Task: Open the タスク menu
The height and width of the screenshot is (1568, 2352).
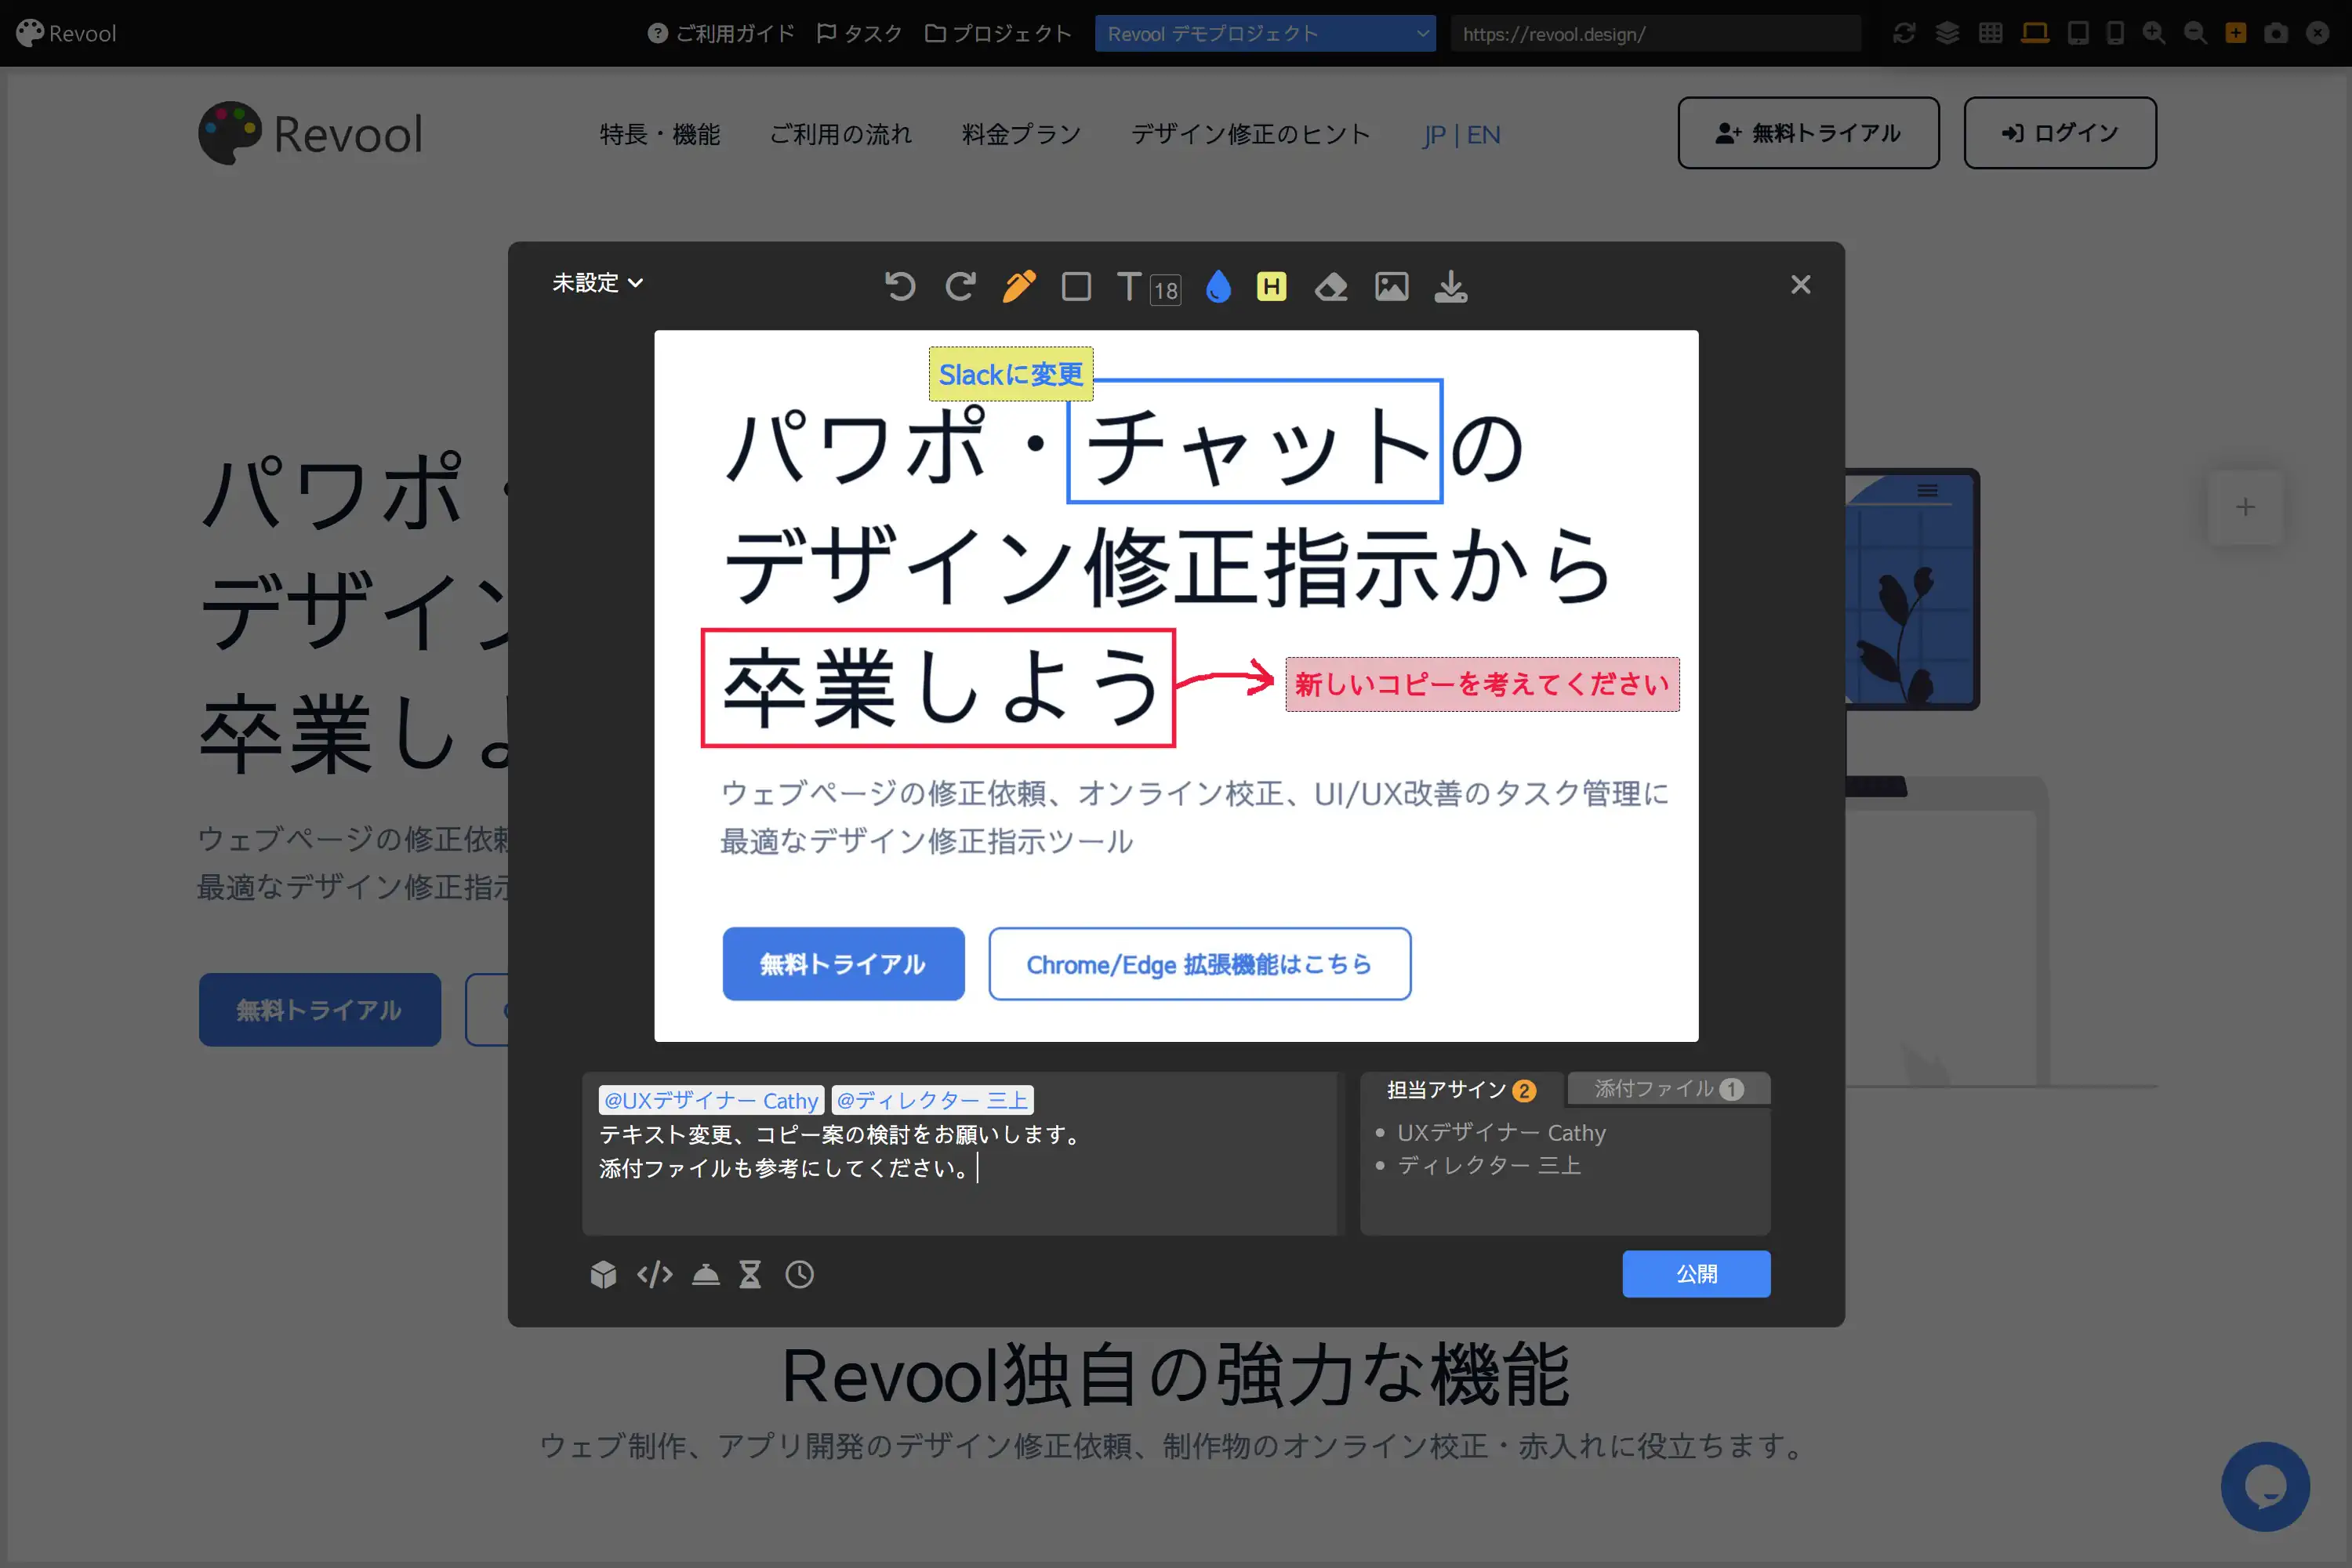Action: [860, 33]
